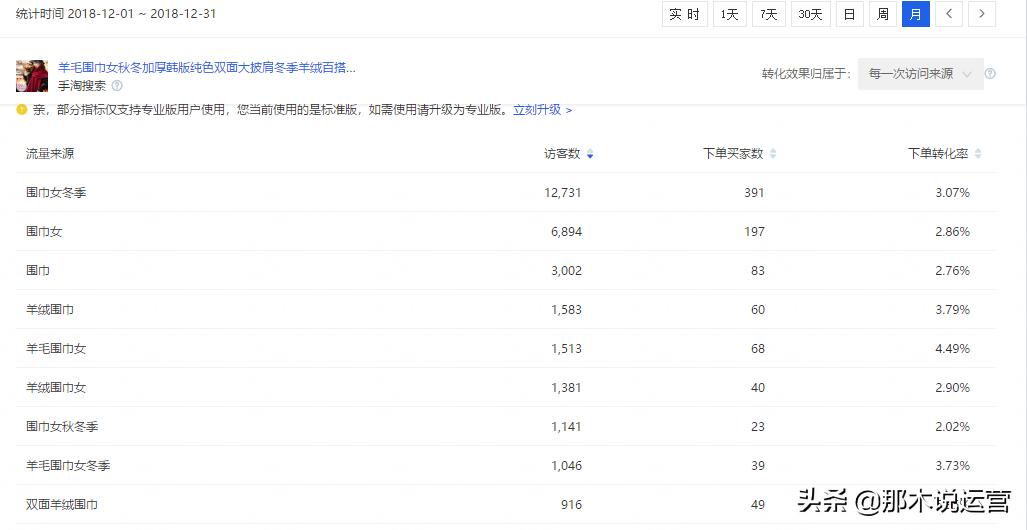Select keyword row 双面羊绒围巾
Screen dimensions: 1027x530
coord(506,504)
